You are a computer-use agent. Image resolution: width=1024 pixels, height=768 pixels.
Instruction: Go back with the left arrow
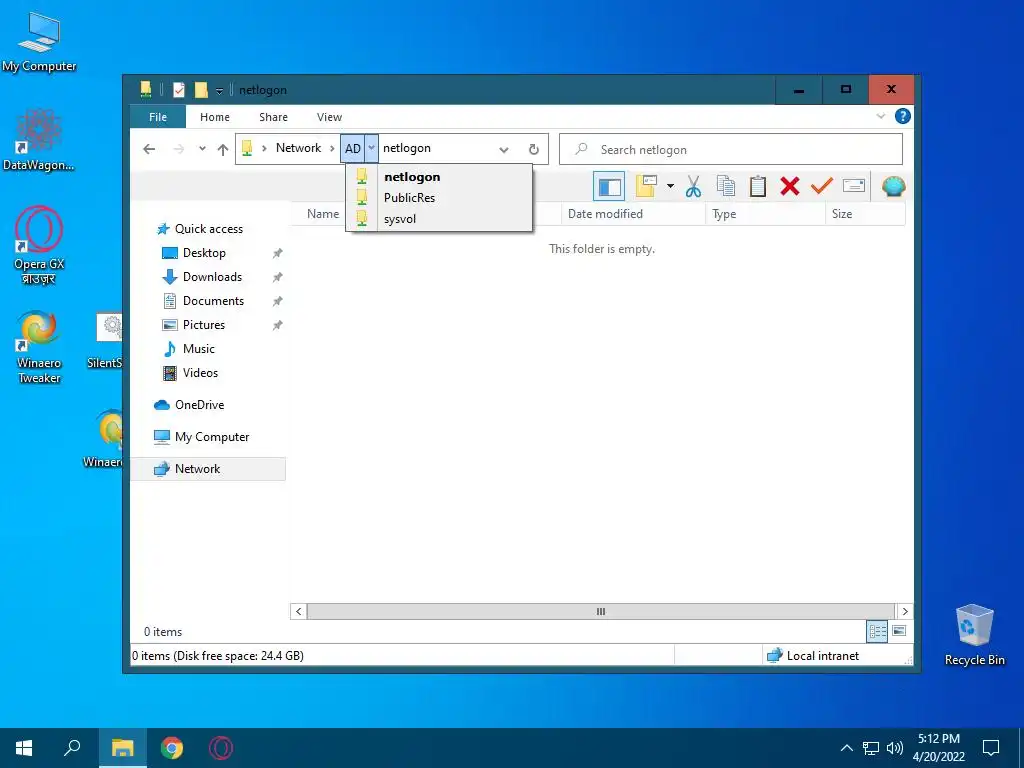(149, 150)
